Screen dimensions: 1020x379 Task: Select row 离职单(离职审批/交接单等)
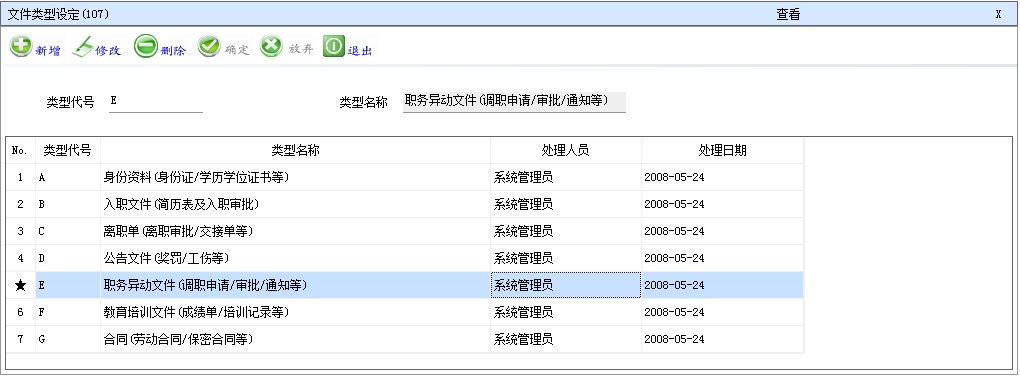(x=405, y=231)
